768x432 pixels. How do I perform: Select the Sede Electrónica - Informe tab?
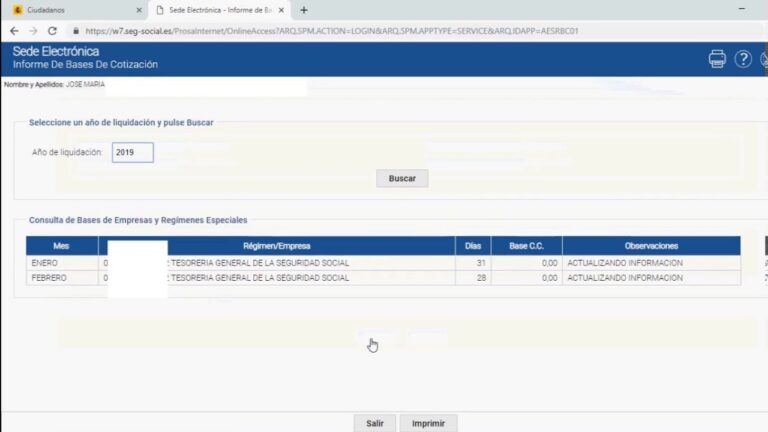click(219, 10)
